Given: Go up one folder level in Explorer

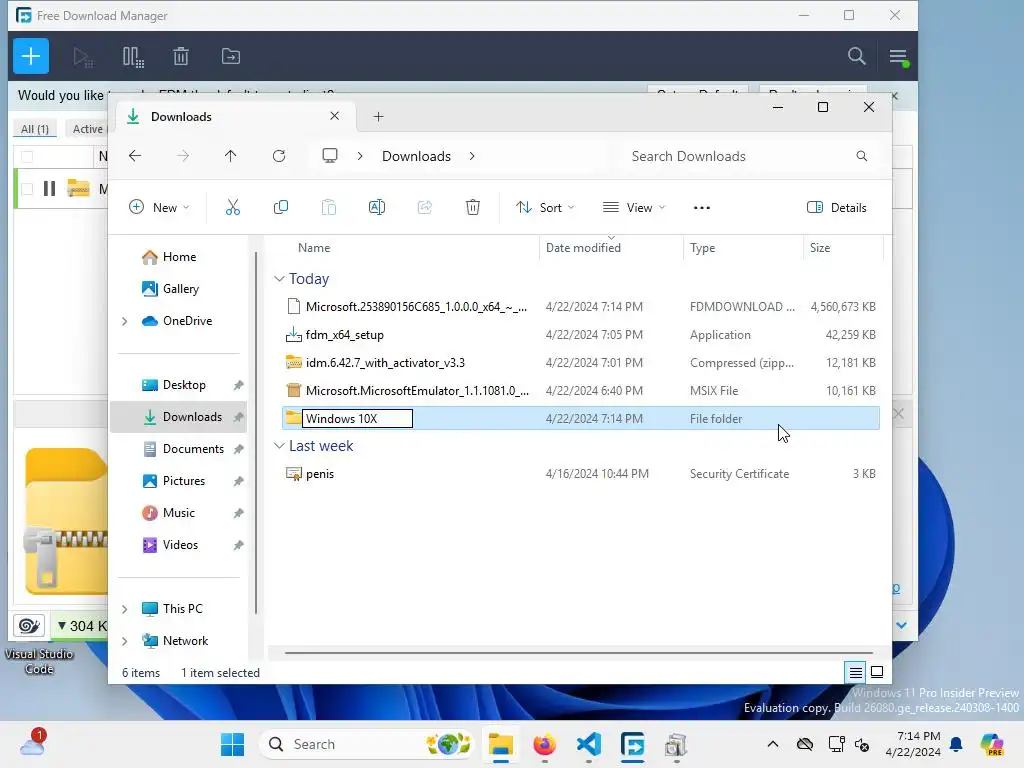Looking at the screenshot, I should tap(231, 156).
